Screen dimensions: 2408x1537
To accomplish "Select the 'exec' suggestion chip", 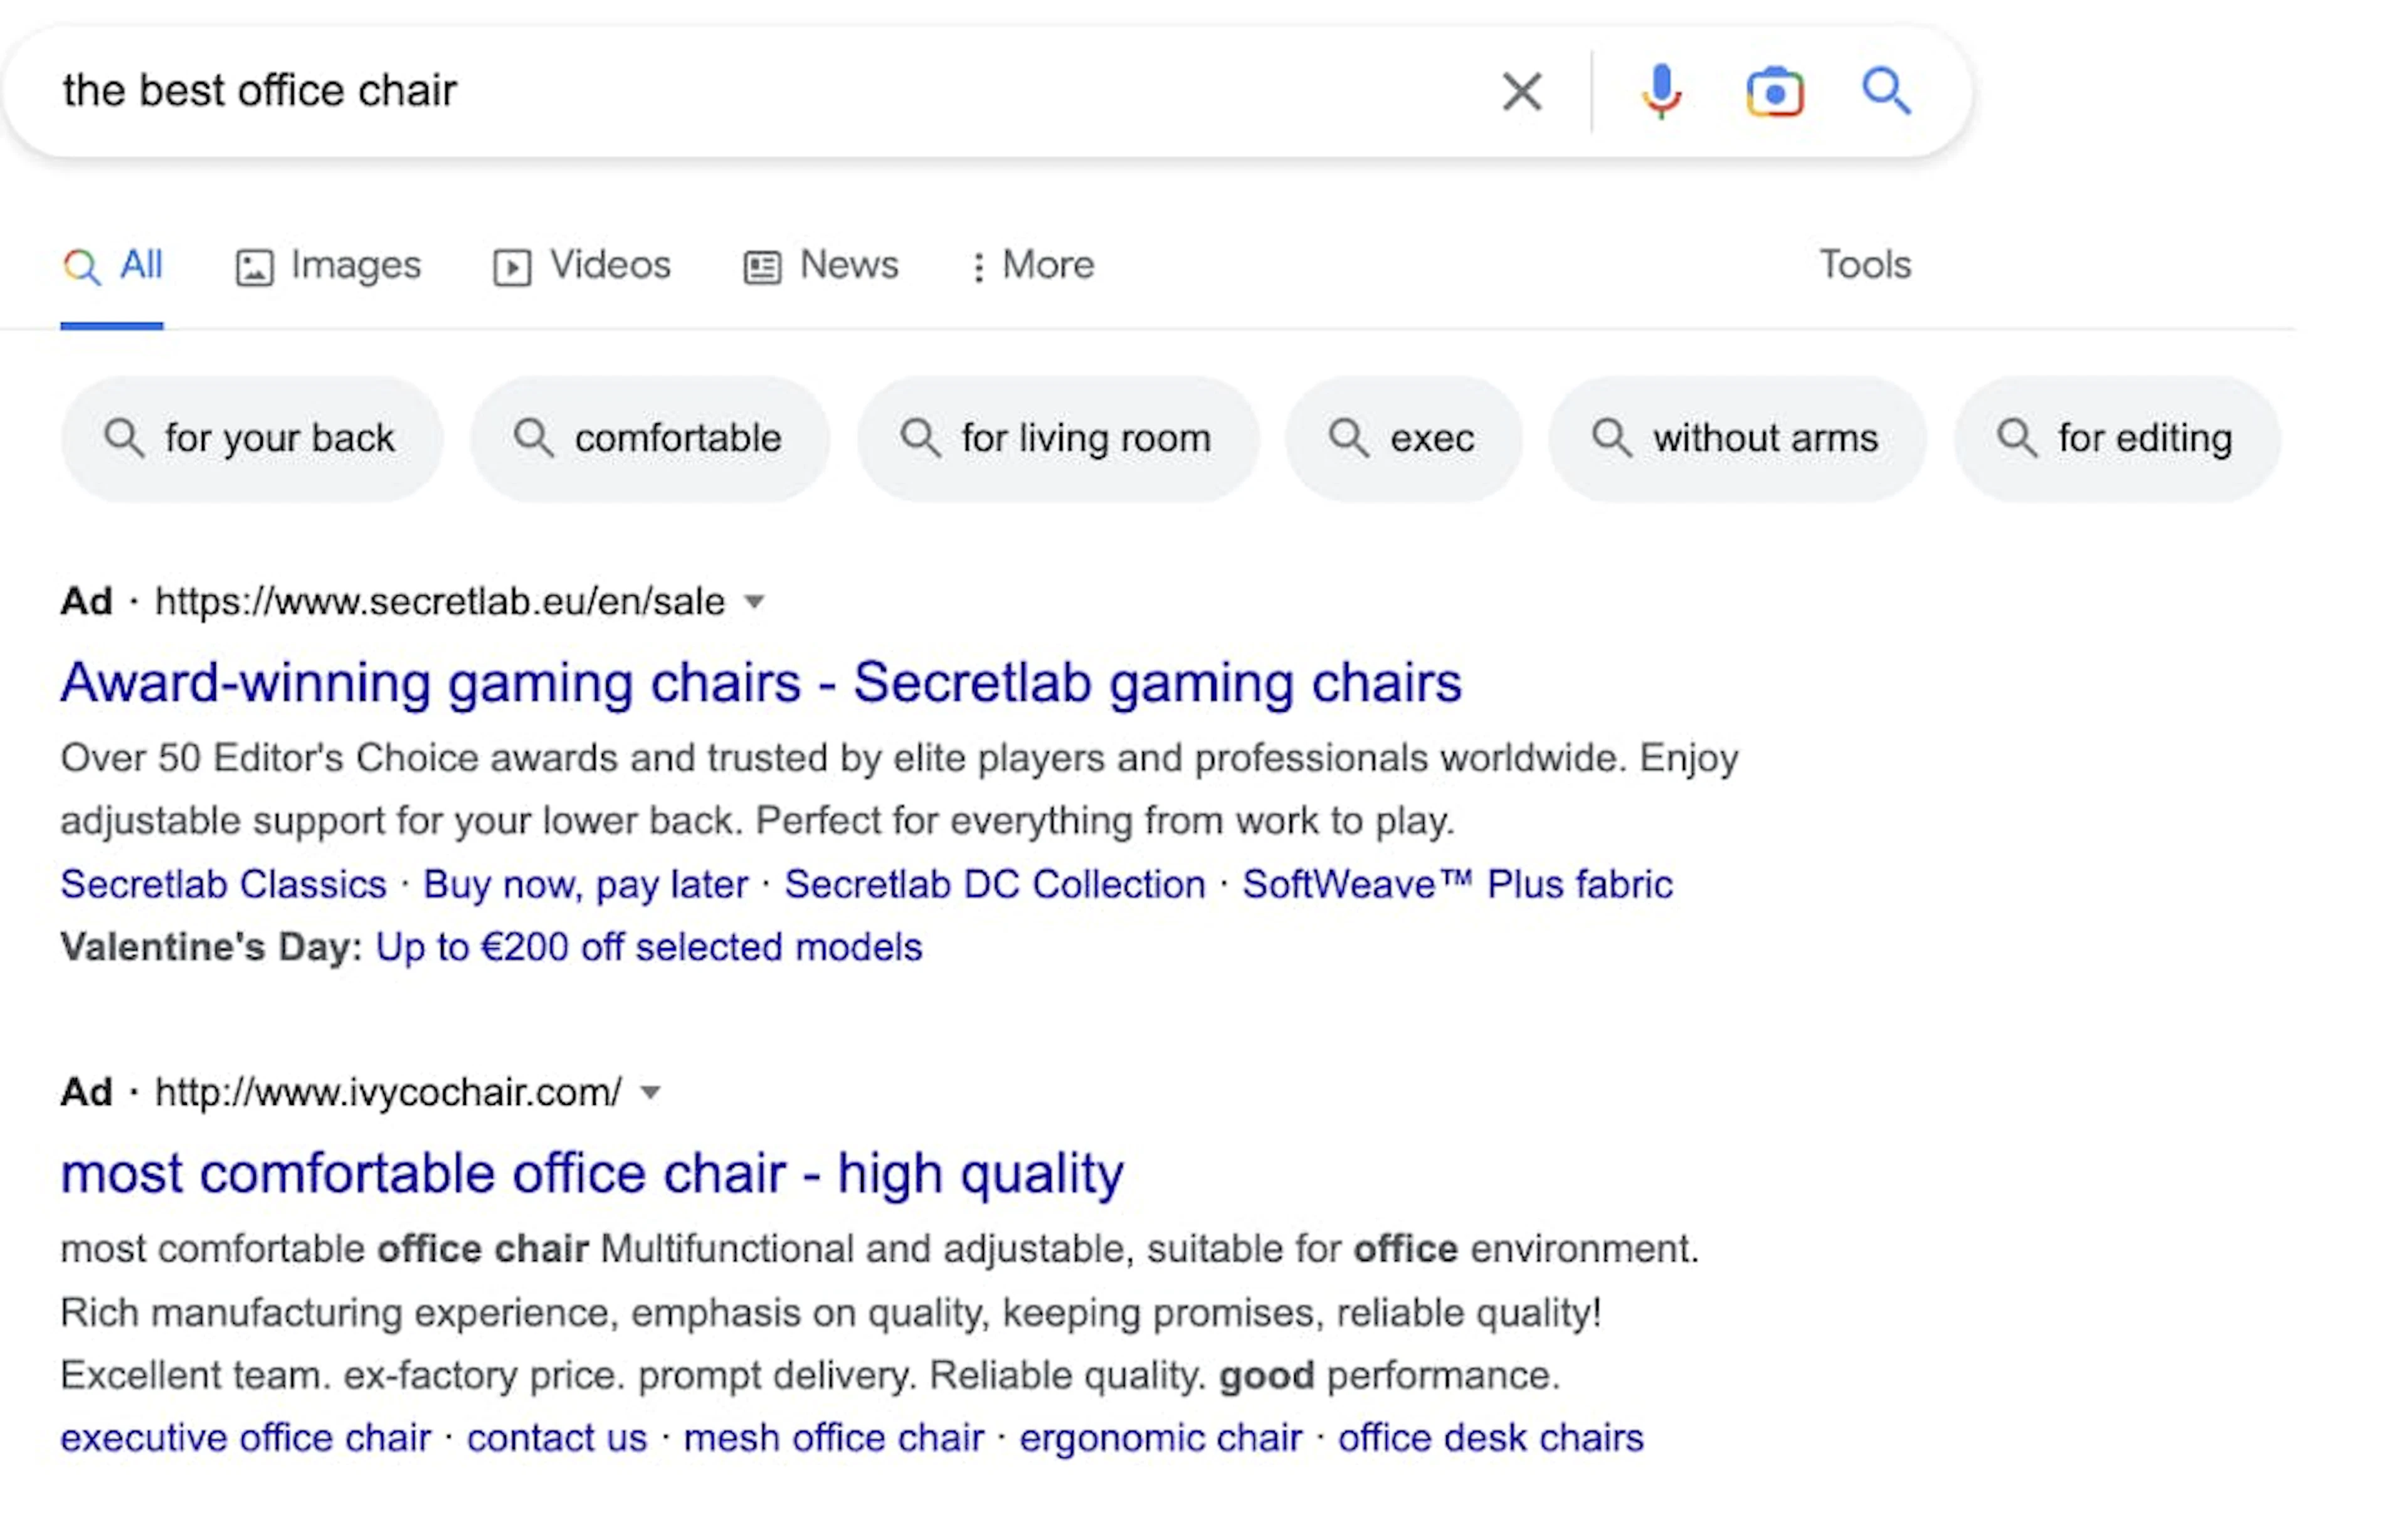I will (1404, 439).
